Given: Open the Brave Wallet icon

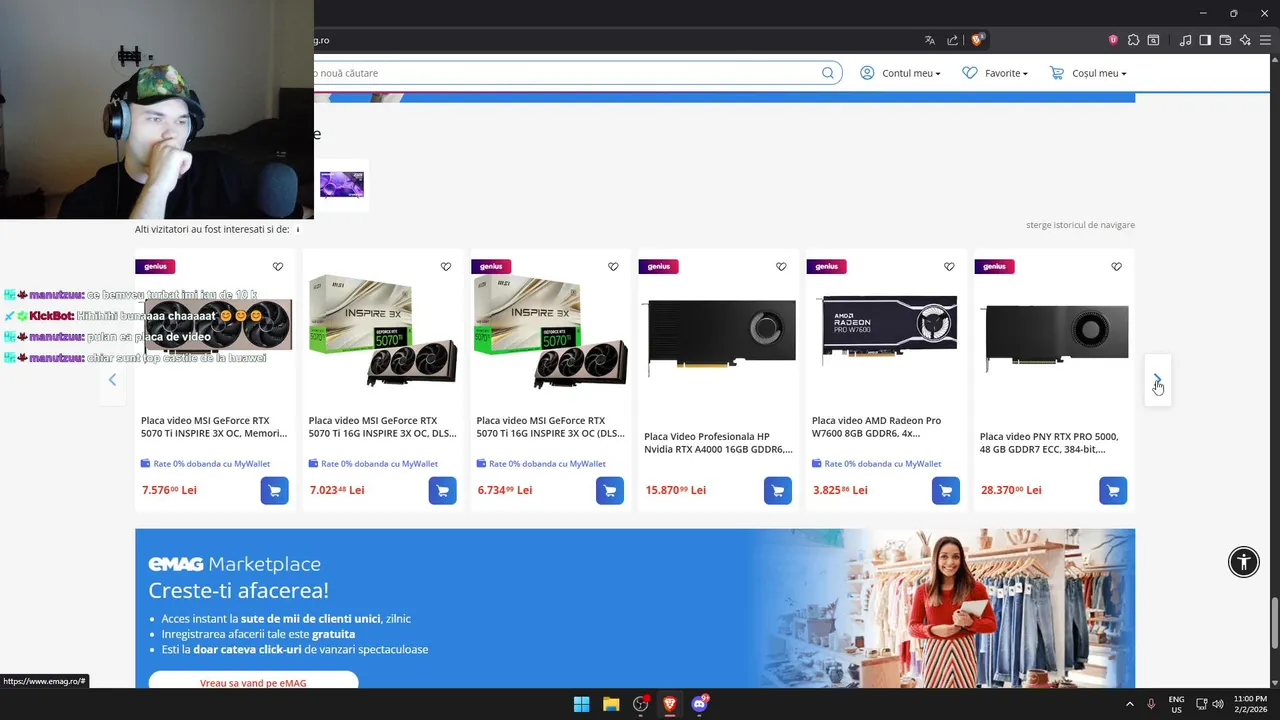Looking at the screenshot, I should point(1225,40).
